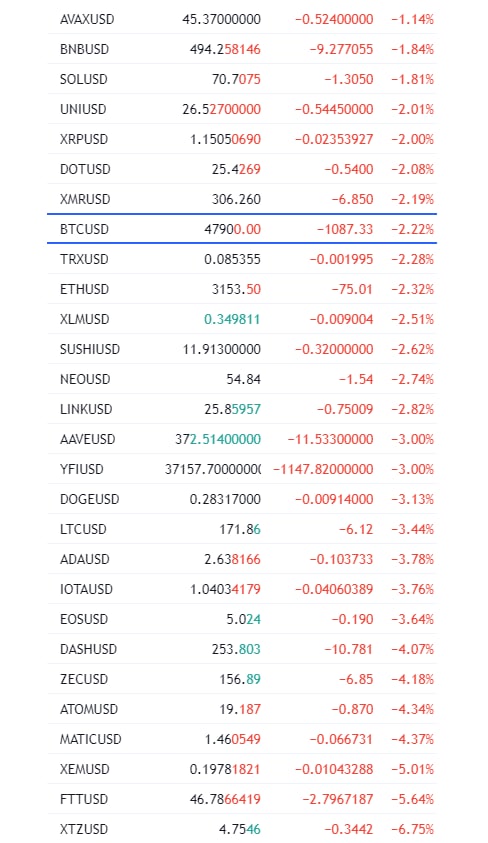Select the DOTUSD symbol
The height and width of the screenshot is (843, 488).
click(85, 169)
